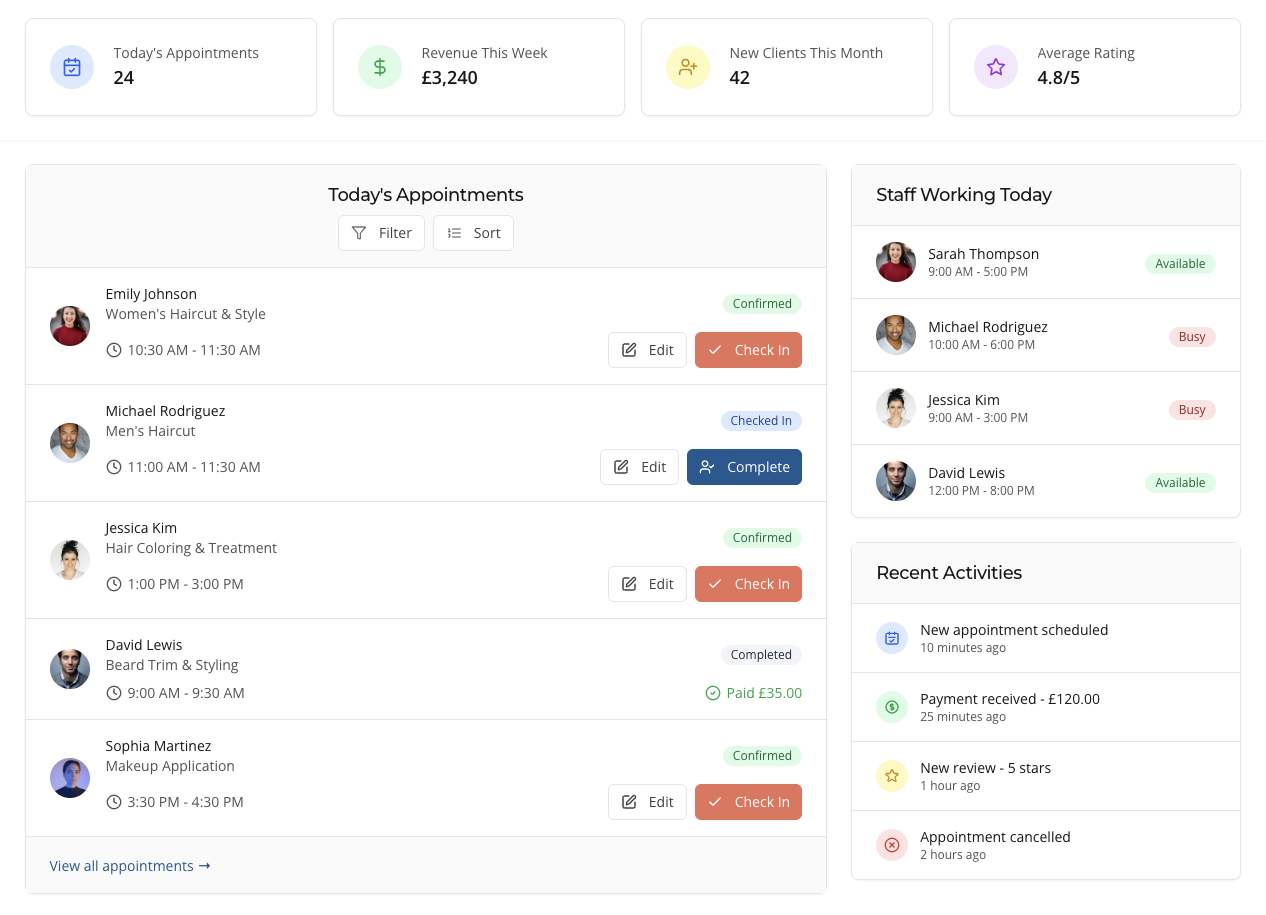Open the Filter panel for appointments
1266x915 pixels.
tap(381, 232)
